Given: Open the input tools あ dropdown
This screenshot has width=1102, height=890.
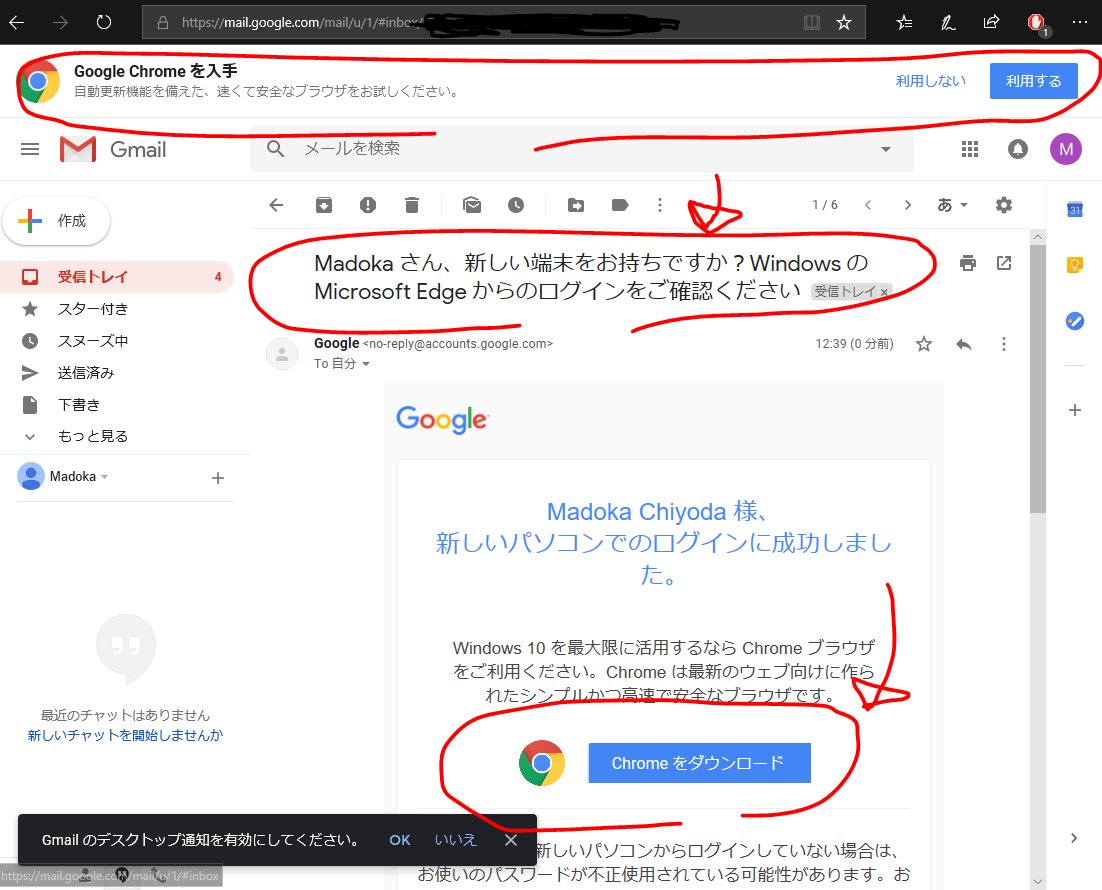Looking at the screenshot, I should (x=952, y=205).
